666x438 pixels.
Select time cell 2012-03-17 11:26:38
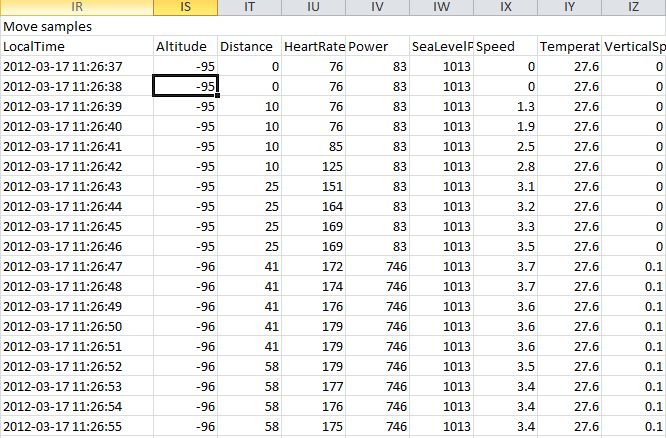point(76,86)
